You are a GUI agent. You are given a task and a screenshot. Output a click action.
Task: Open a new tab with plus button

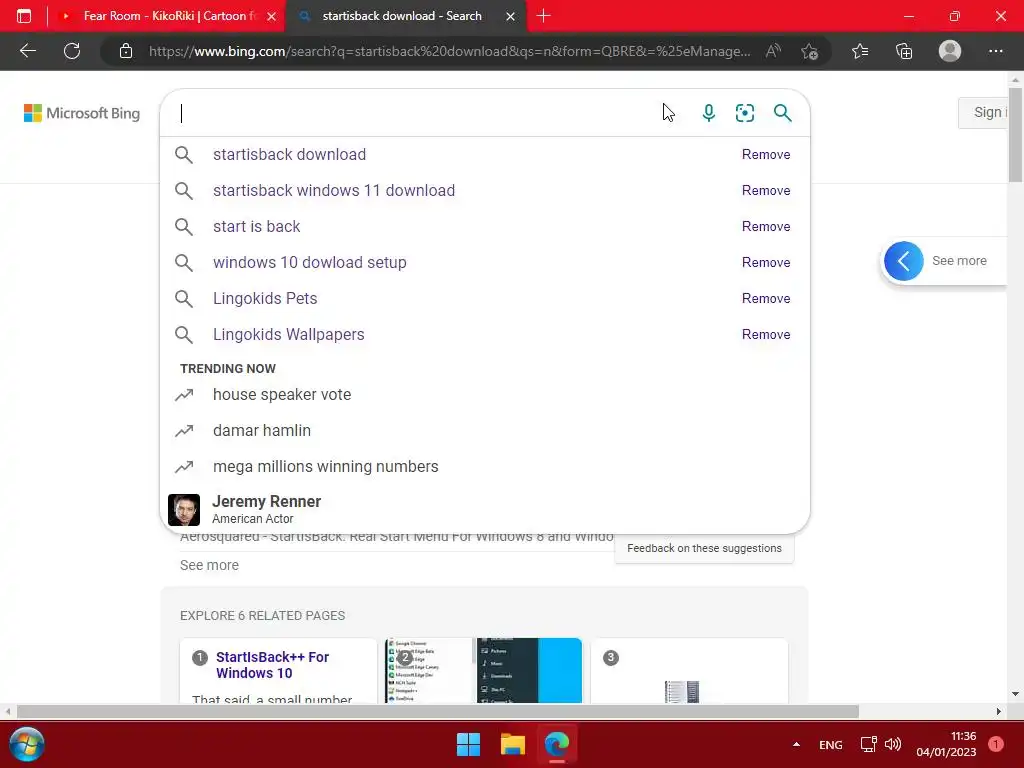tap(543, 16)
